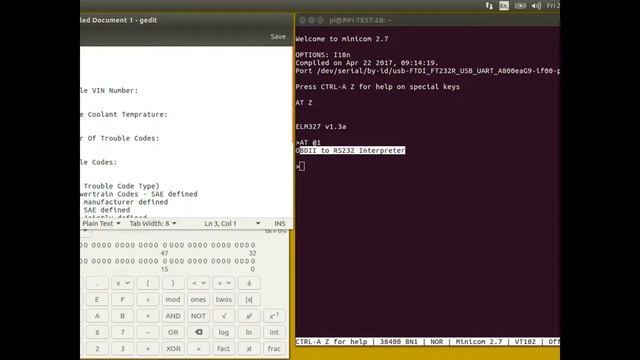Click the division operator in calculator
Image resolution: width=640 pixels, height=360 pixels.
(x=148, y=300)
